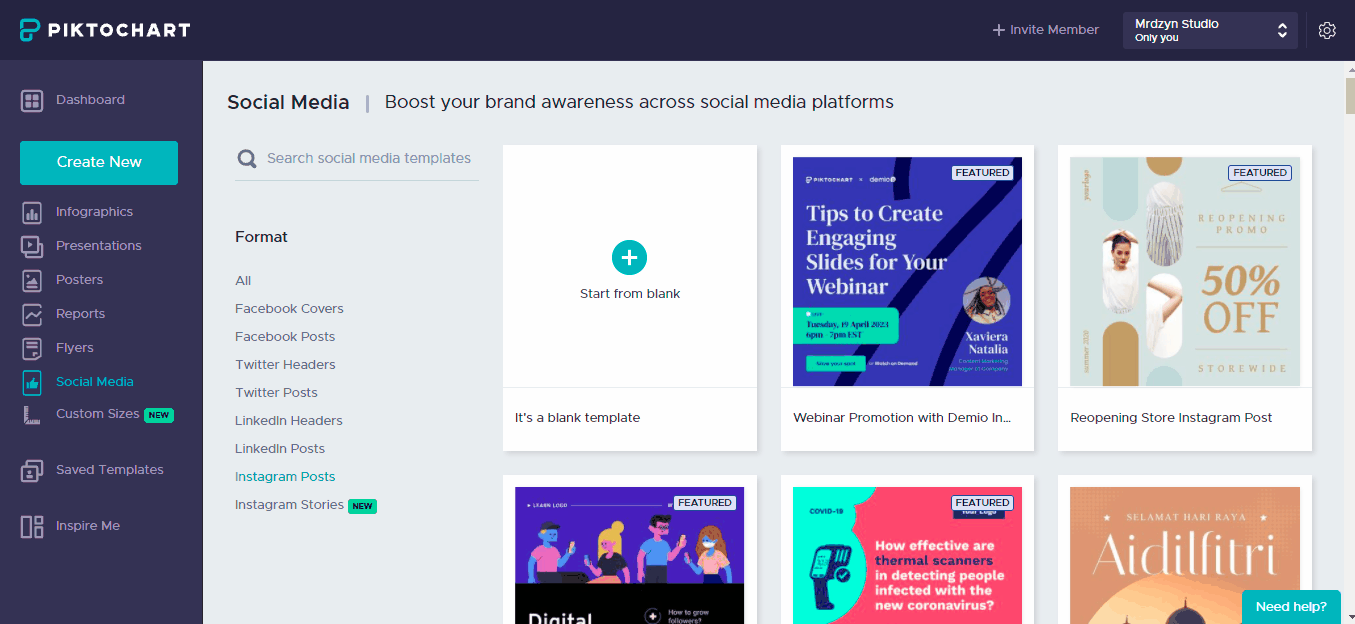Viewport: 1355px width, 624px height.
Task: Filter format by All
Action: point(243,281)
